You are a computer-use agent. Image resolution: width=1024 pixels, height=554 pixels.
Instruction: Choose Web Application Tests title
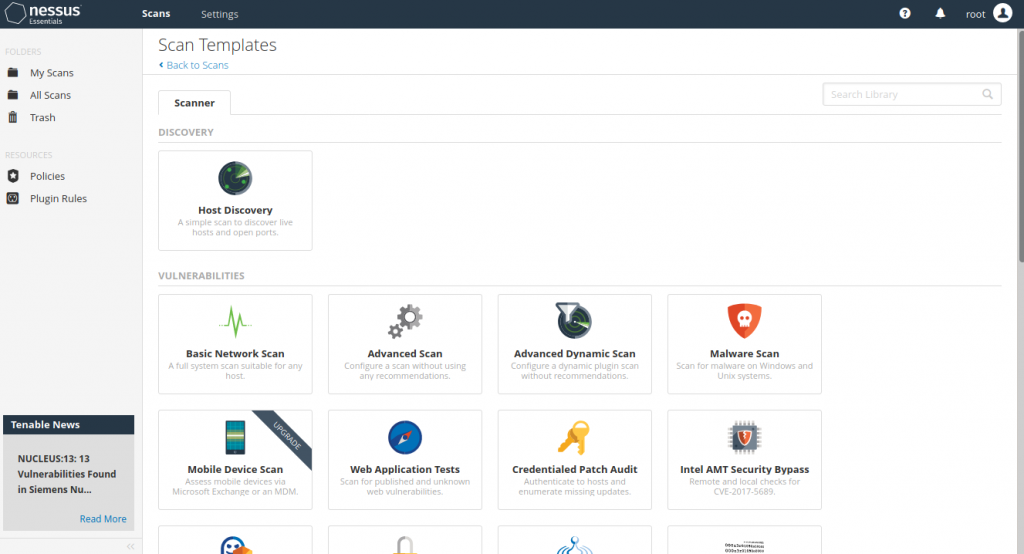(405, 469)
